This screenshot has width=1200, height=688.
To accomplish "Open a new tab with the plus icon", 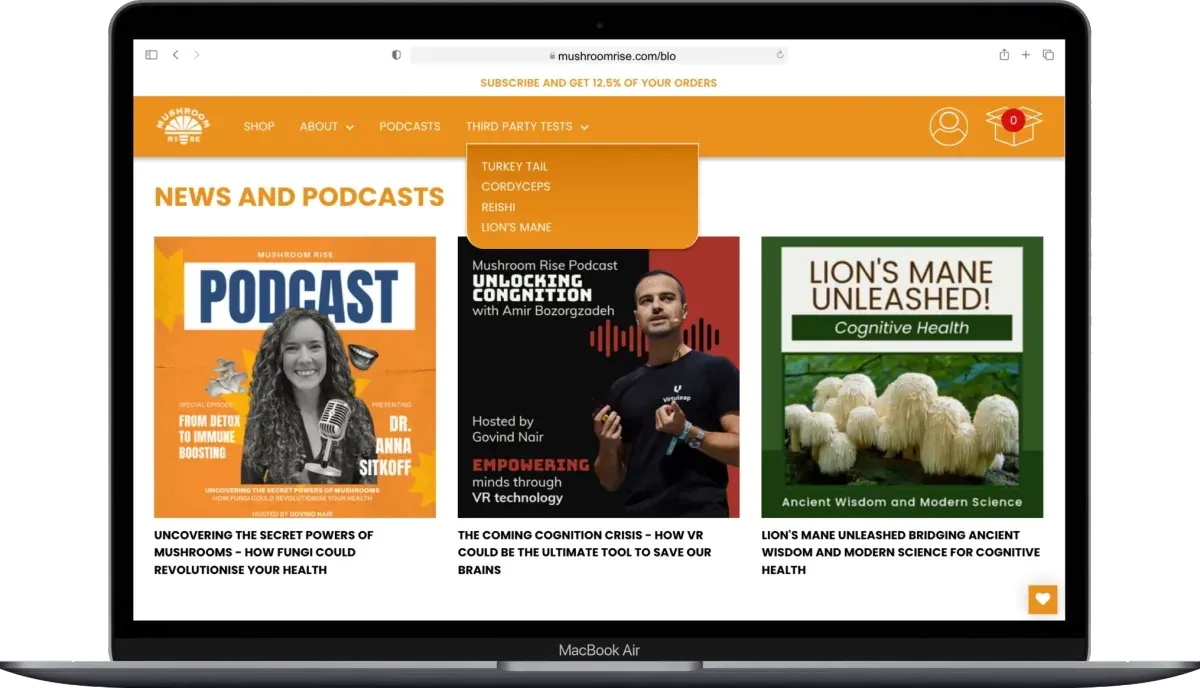I will (x=1026, y=55).
